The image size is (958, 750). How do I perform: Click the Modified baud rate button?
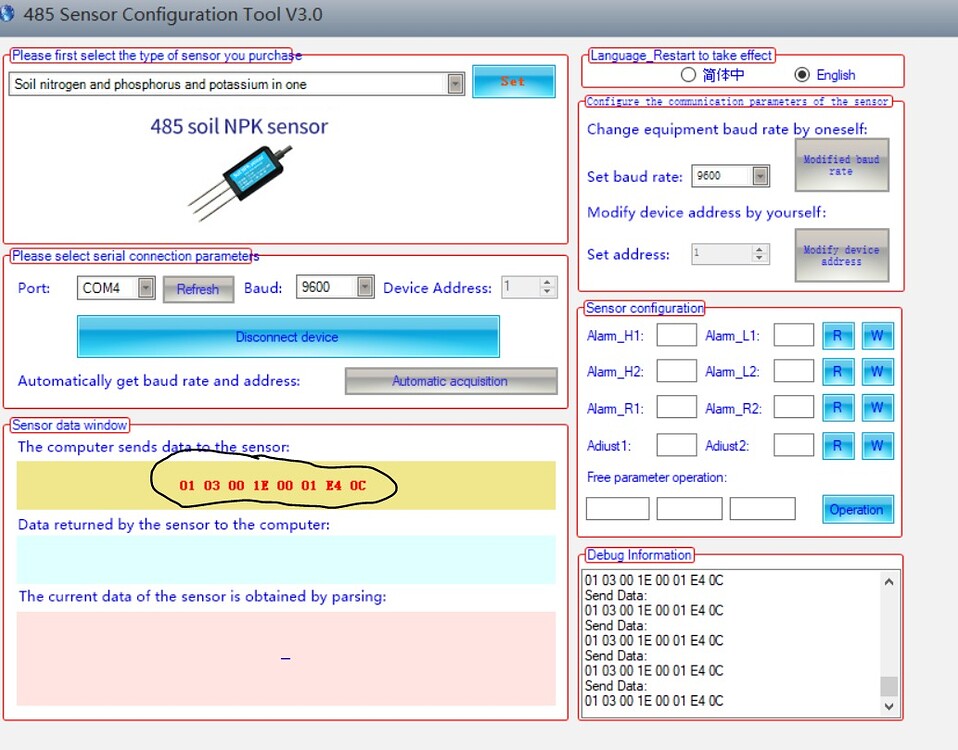(x=840, y=165)
